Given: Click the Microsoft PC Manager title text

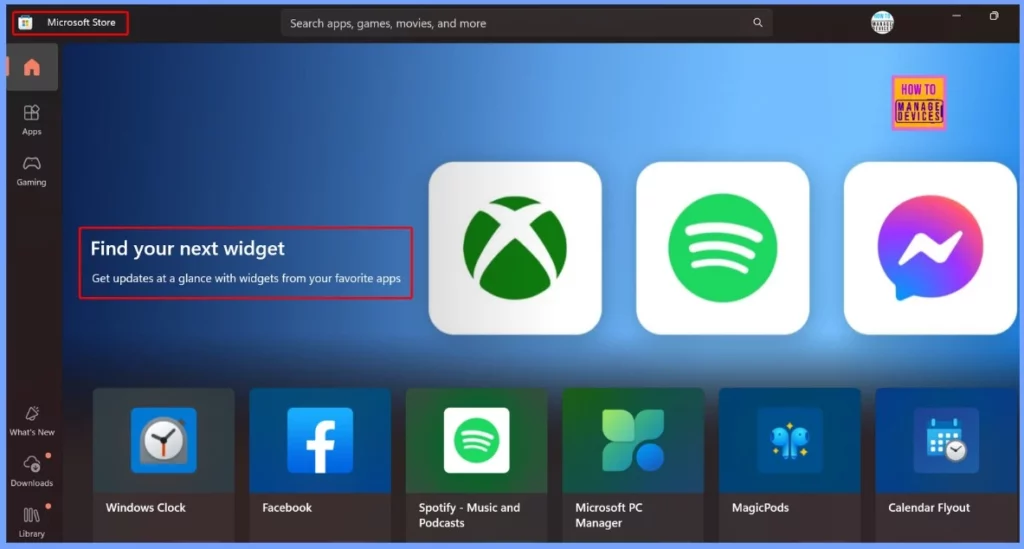Looking at the screenshot, I should tap(609, 515).
